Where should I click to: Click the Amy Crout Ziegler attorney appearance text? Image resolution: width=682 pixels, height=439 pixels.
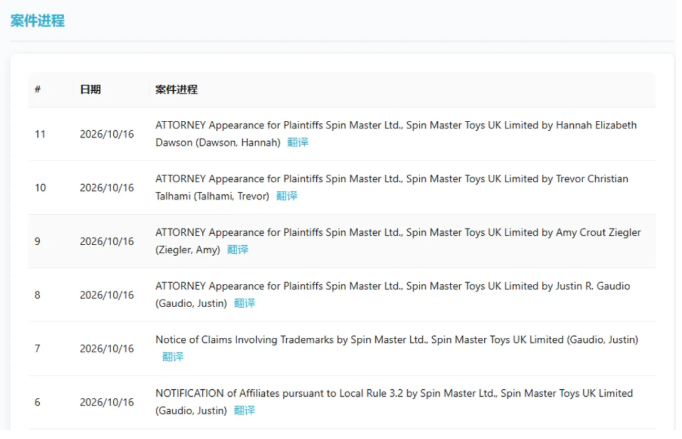pyautogui.click(x=398, y=241)
